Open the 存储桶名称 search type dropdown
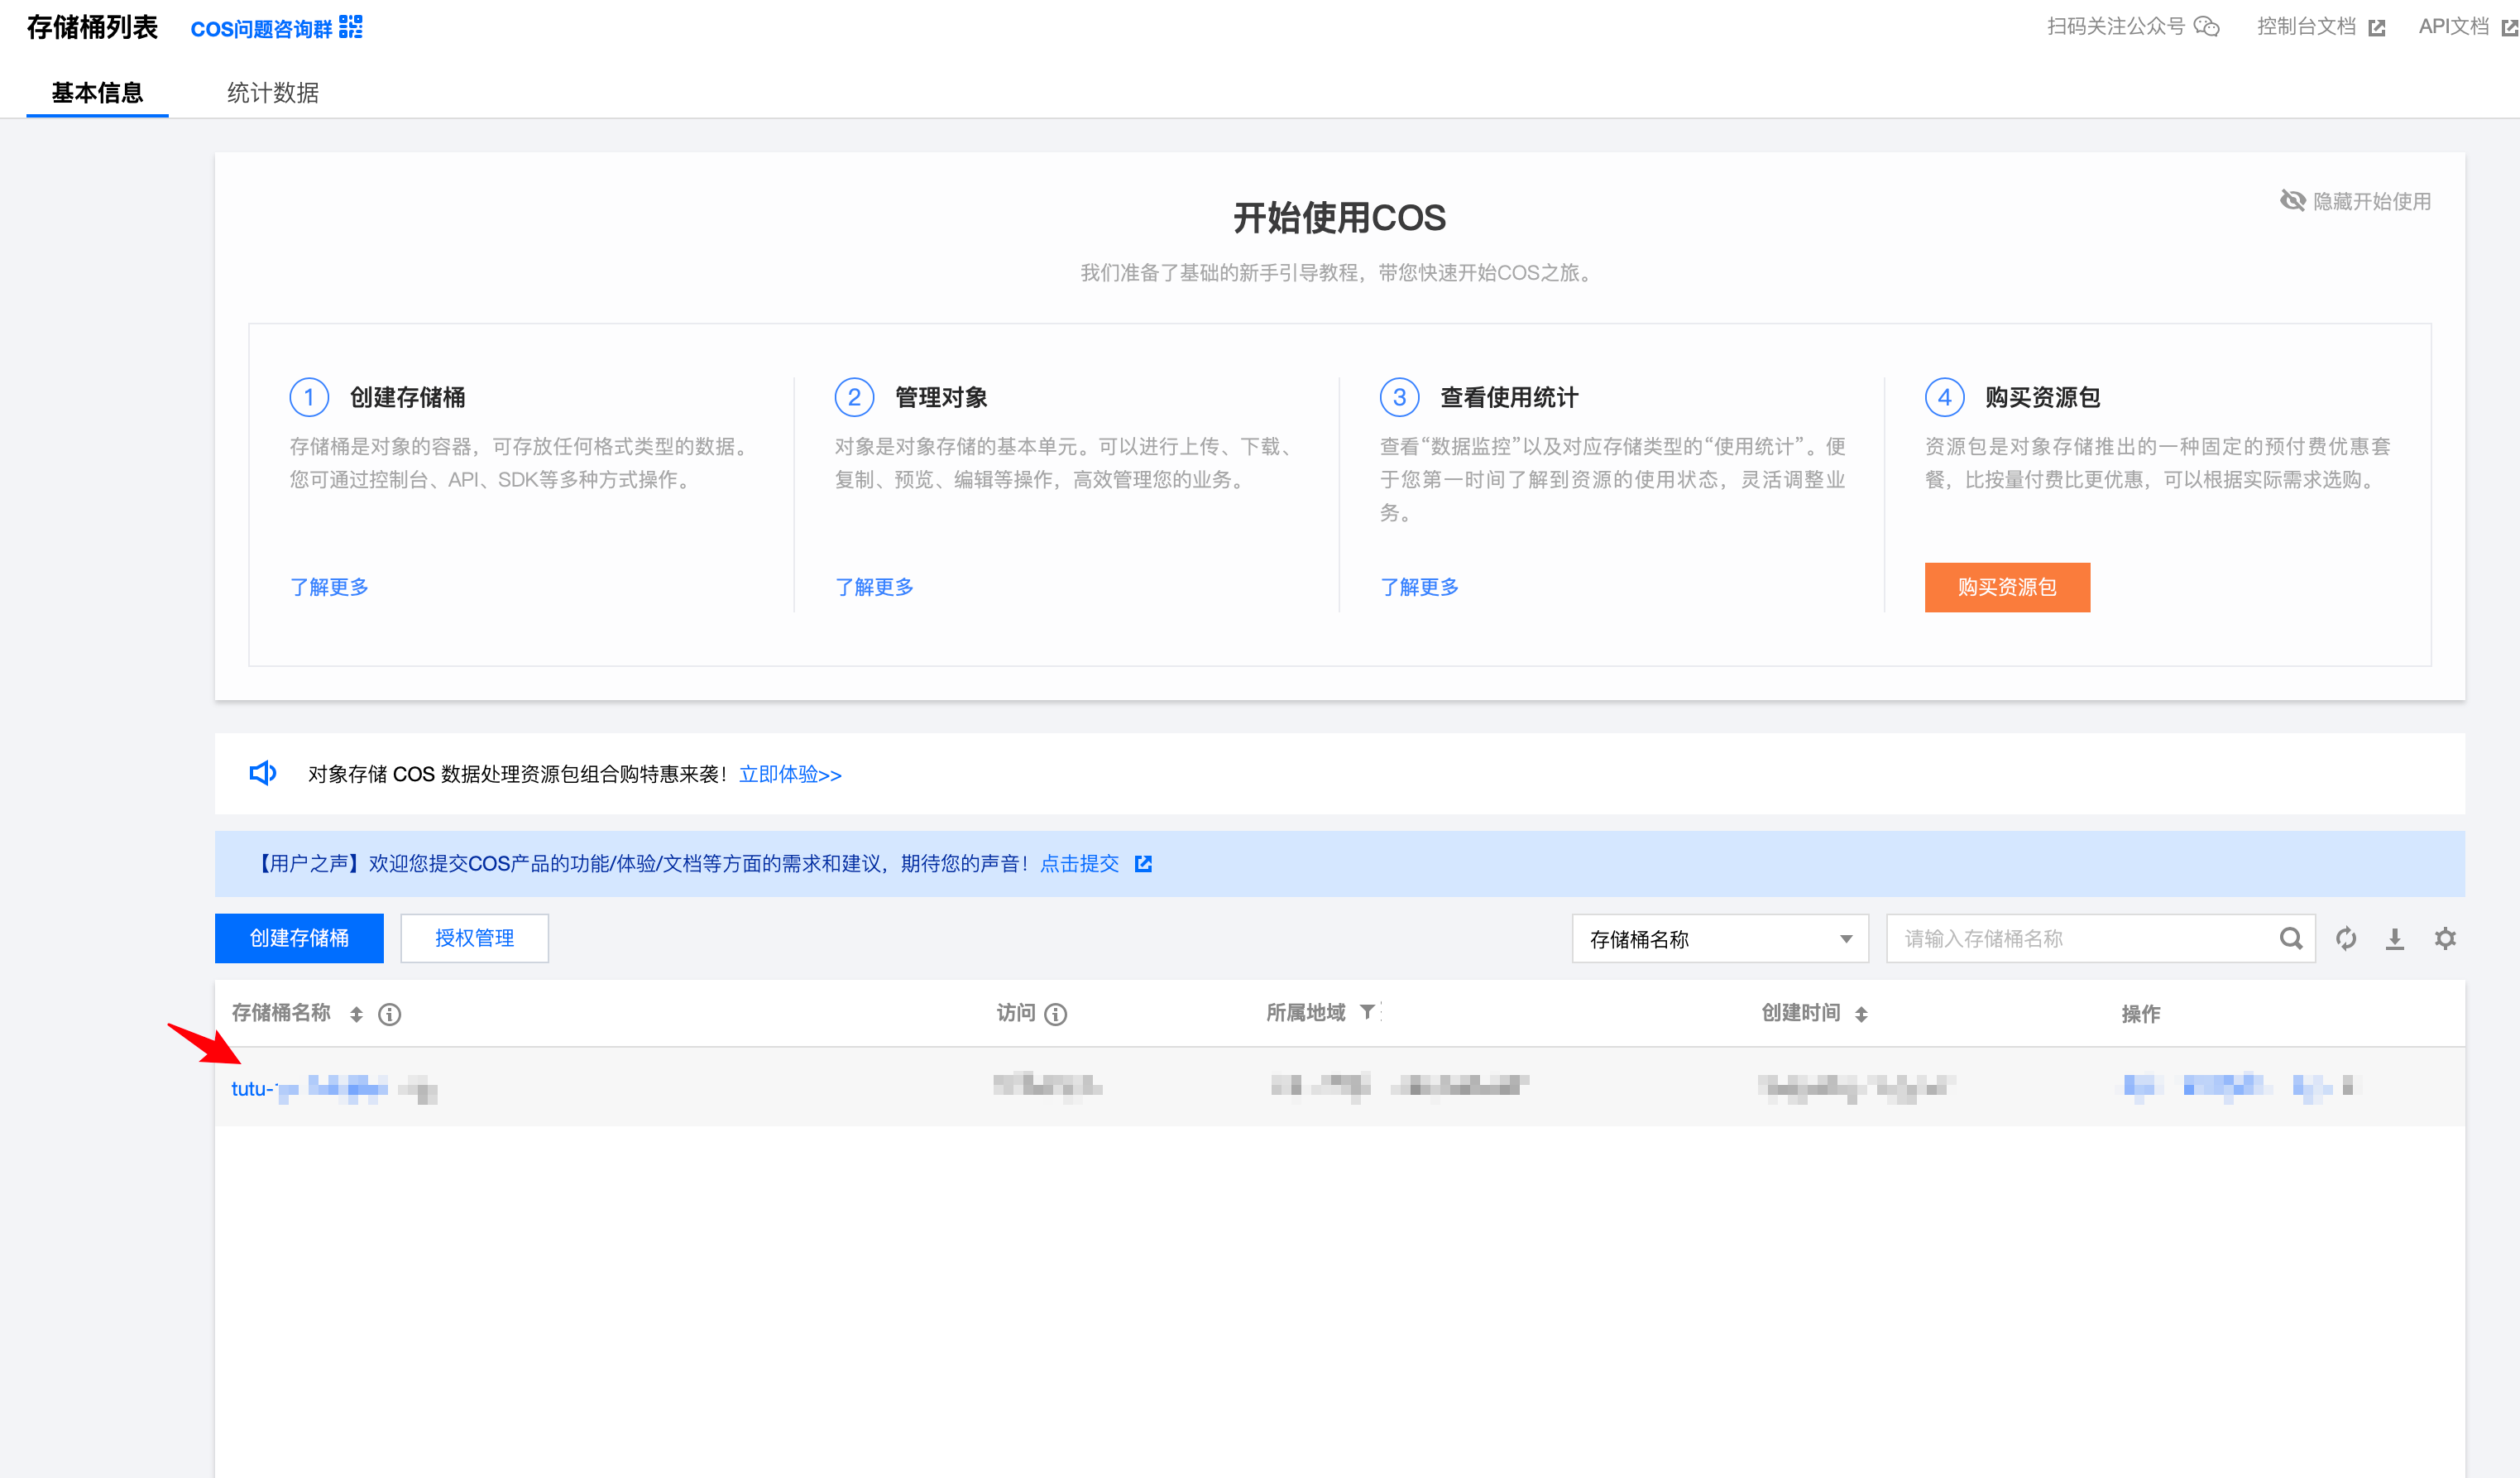 pos(1719,938)
